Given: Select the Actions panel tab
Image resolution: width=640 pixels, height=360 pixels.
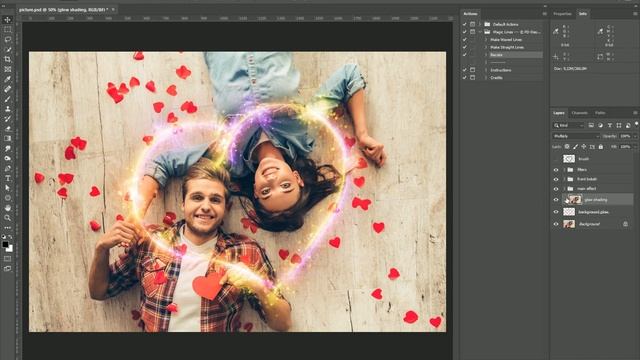Looking at the screenshot, I should (x=470, y=14).
